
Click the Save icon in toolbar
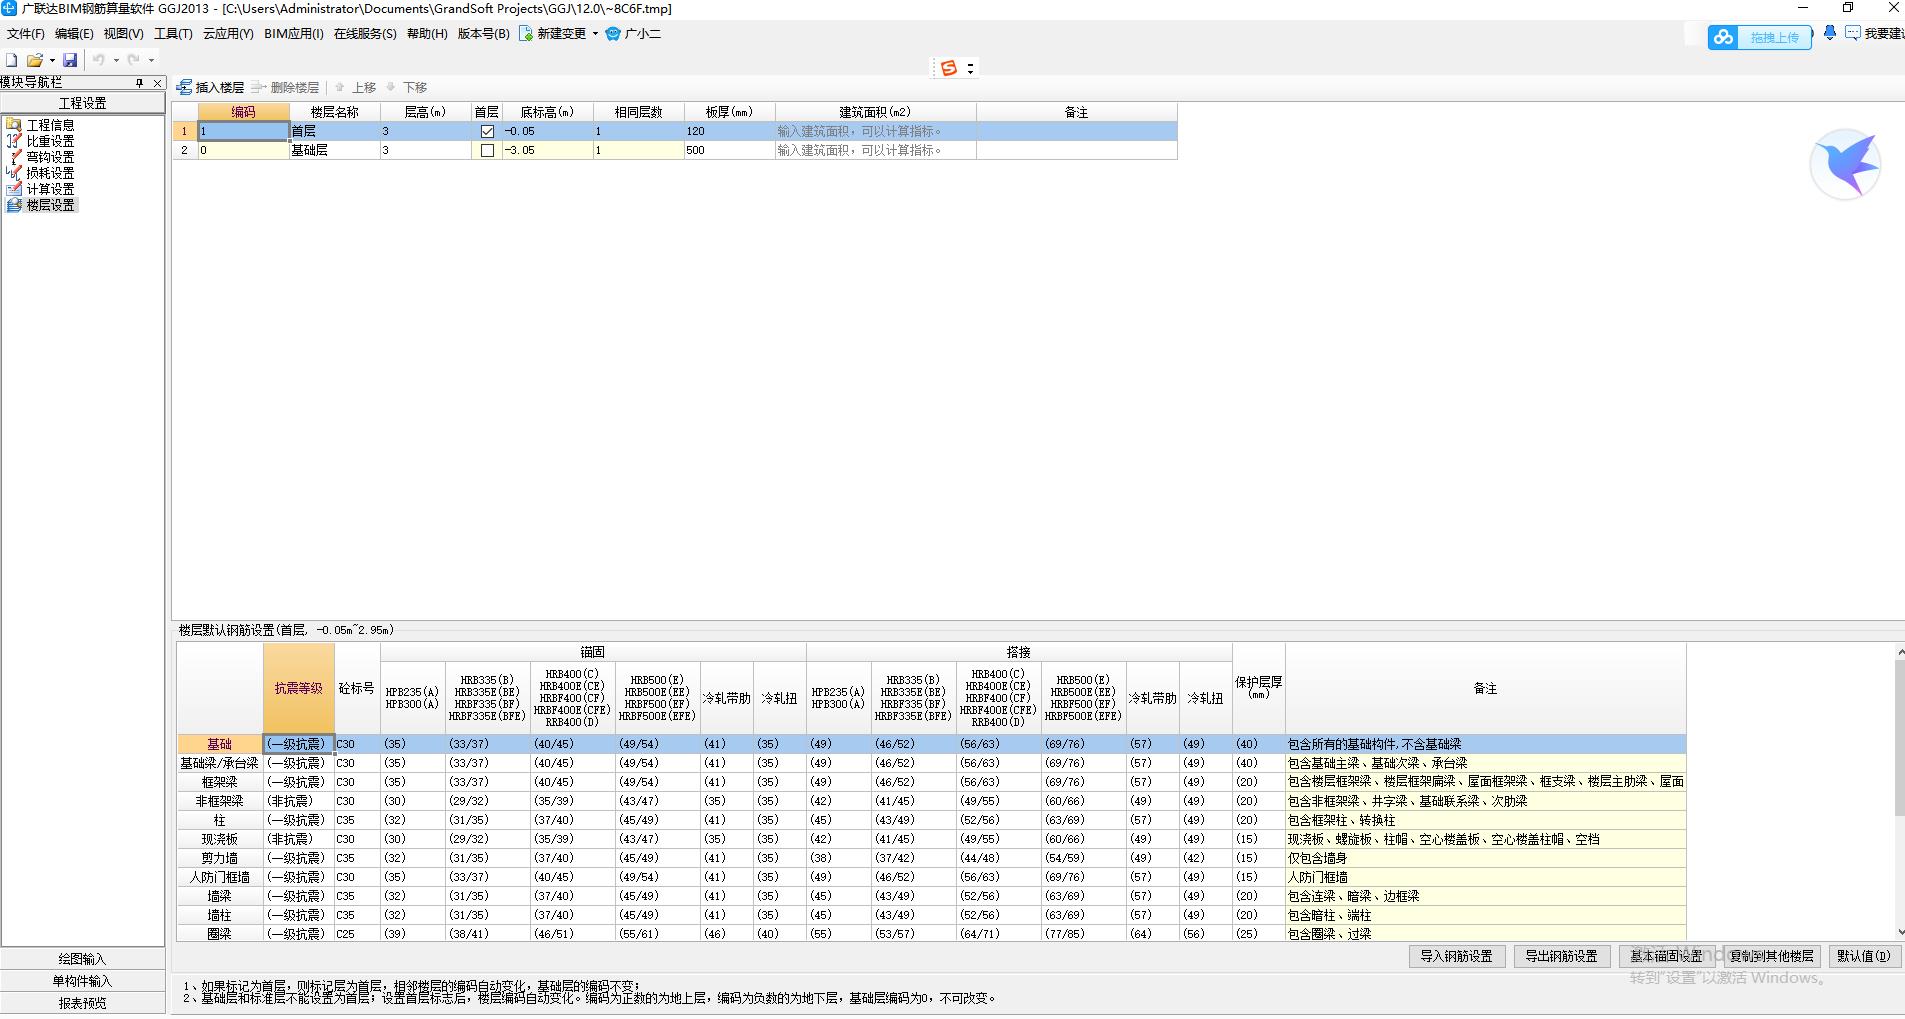(70, 60)
